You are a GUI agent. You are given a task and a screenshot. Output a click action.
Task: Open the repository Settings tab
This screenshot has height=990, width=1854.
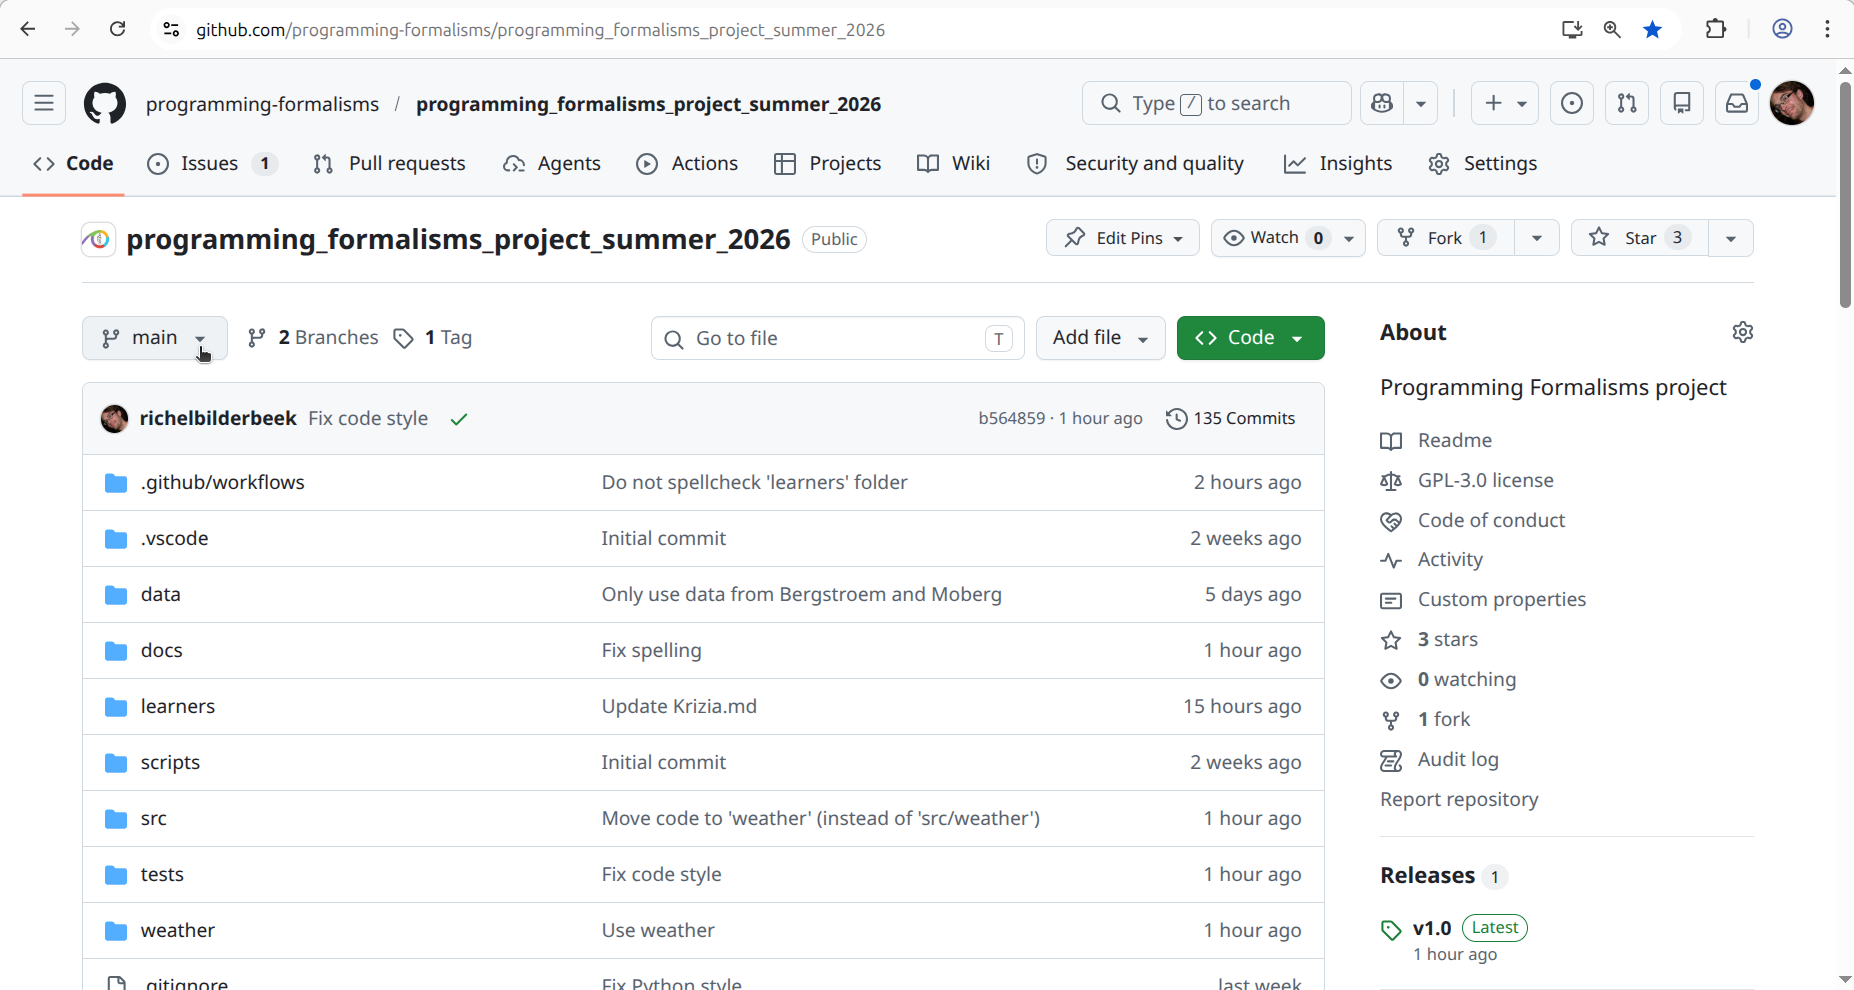tap(1483, 164)
